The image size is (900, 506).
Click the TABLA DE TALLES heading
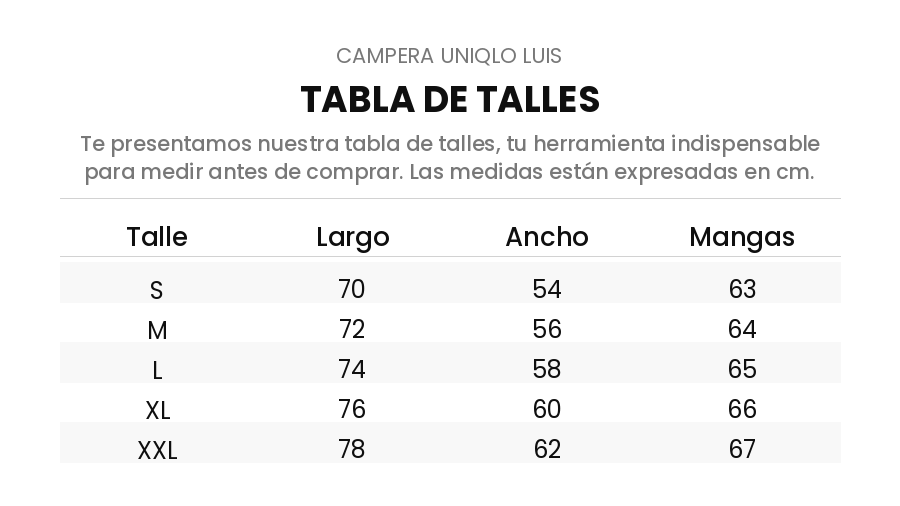(x=450, y=99)
